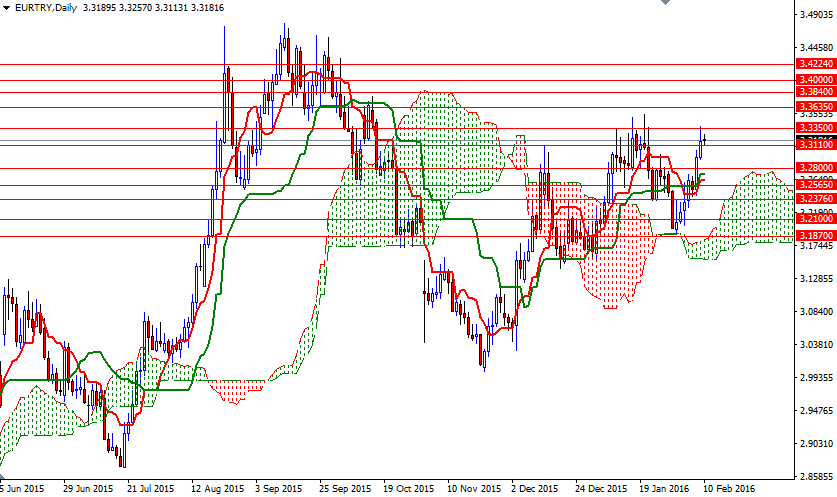
Task: Click the 3.49035 value on price axis
Action: click(816, 15)
